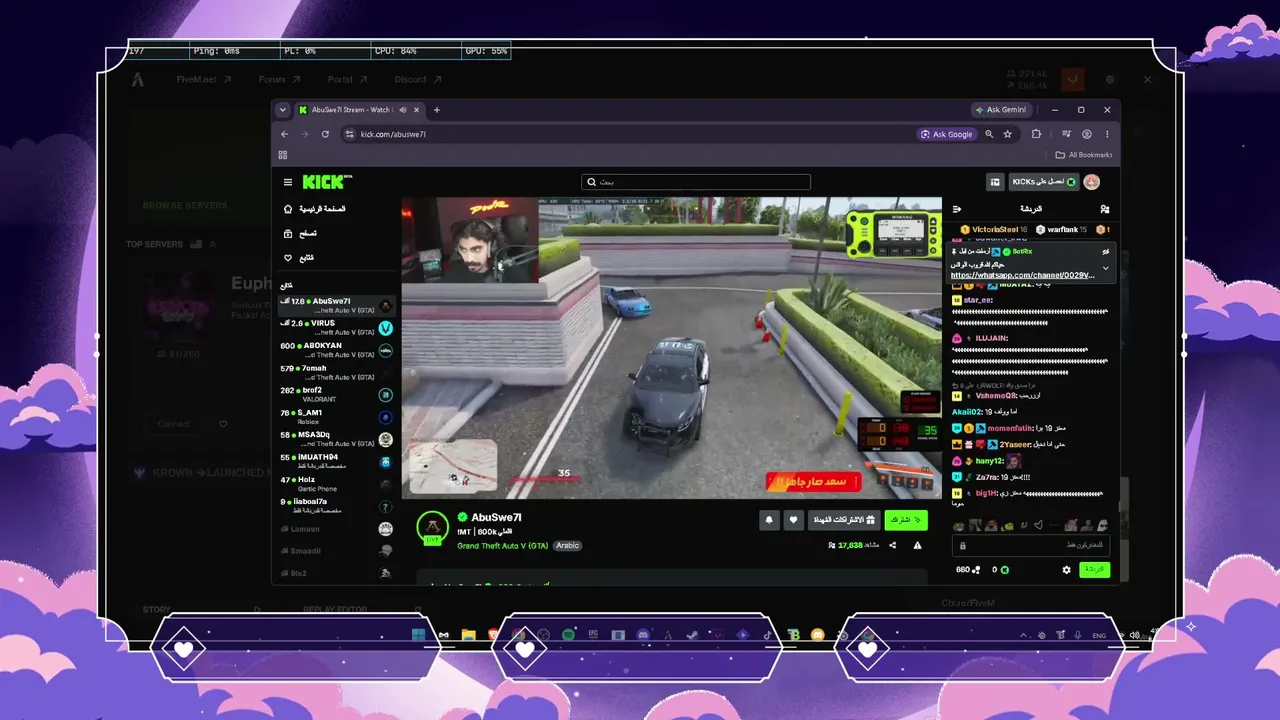Open a new Chrome tab with plus
The height and width of the screenshot is (720, 1280).
(436, 110)
